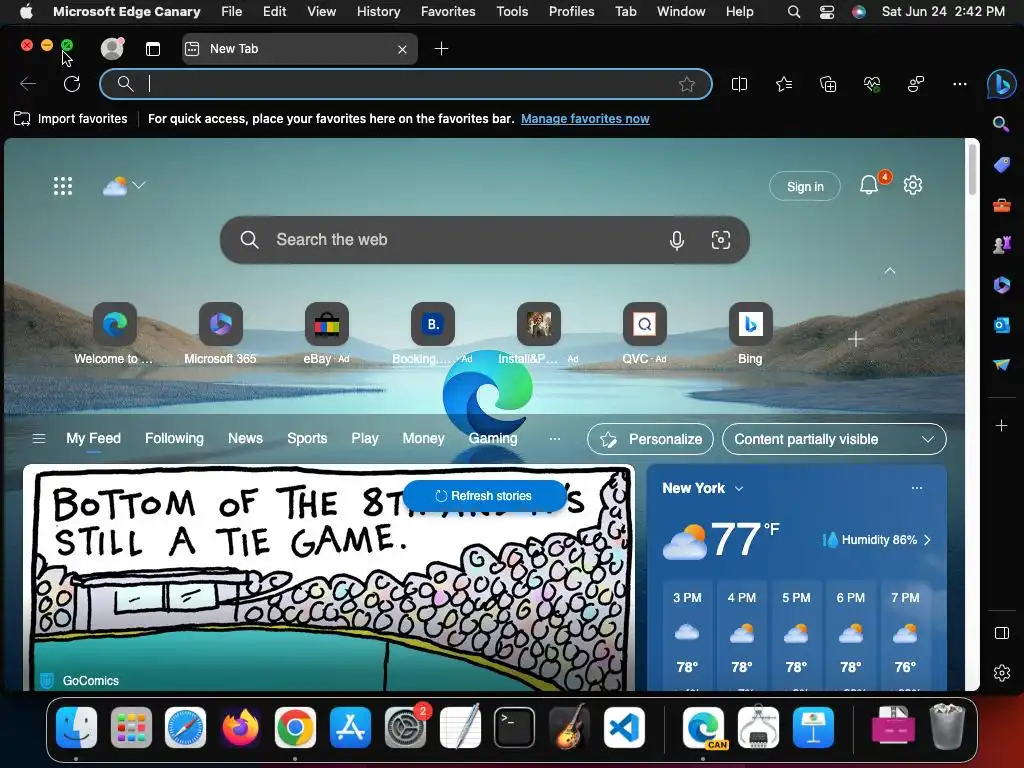Select the Following feed tab

(x=174, y=438)
